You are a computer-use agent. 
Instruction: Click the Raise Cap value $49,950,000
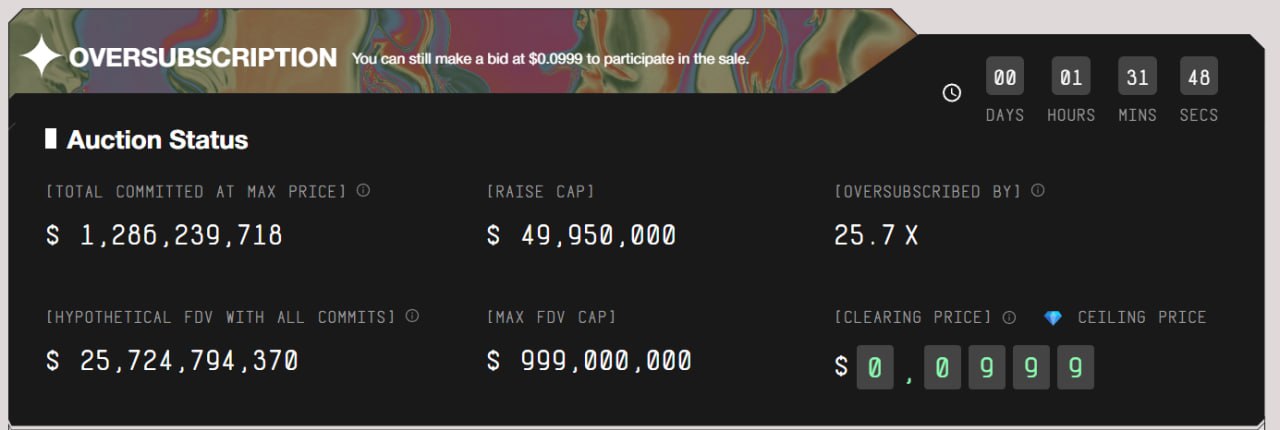tap(581, 235)
